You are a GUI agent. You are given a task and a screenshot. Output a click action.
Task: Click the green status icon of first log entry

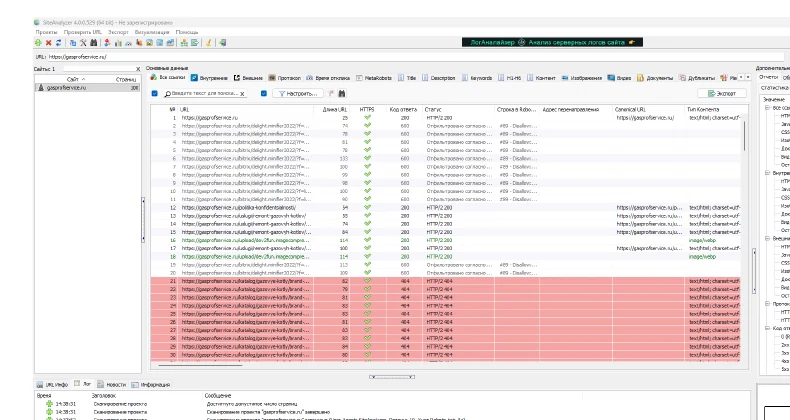[x=49, y=404]
